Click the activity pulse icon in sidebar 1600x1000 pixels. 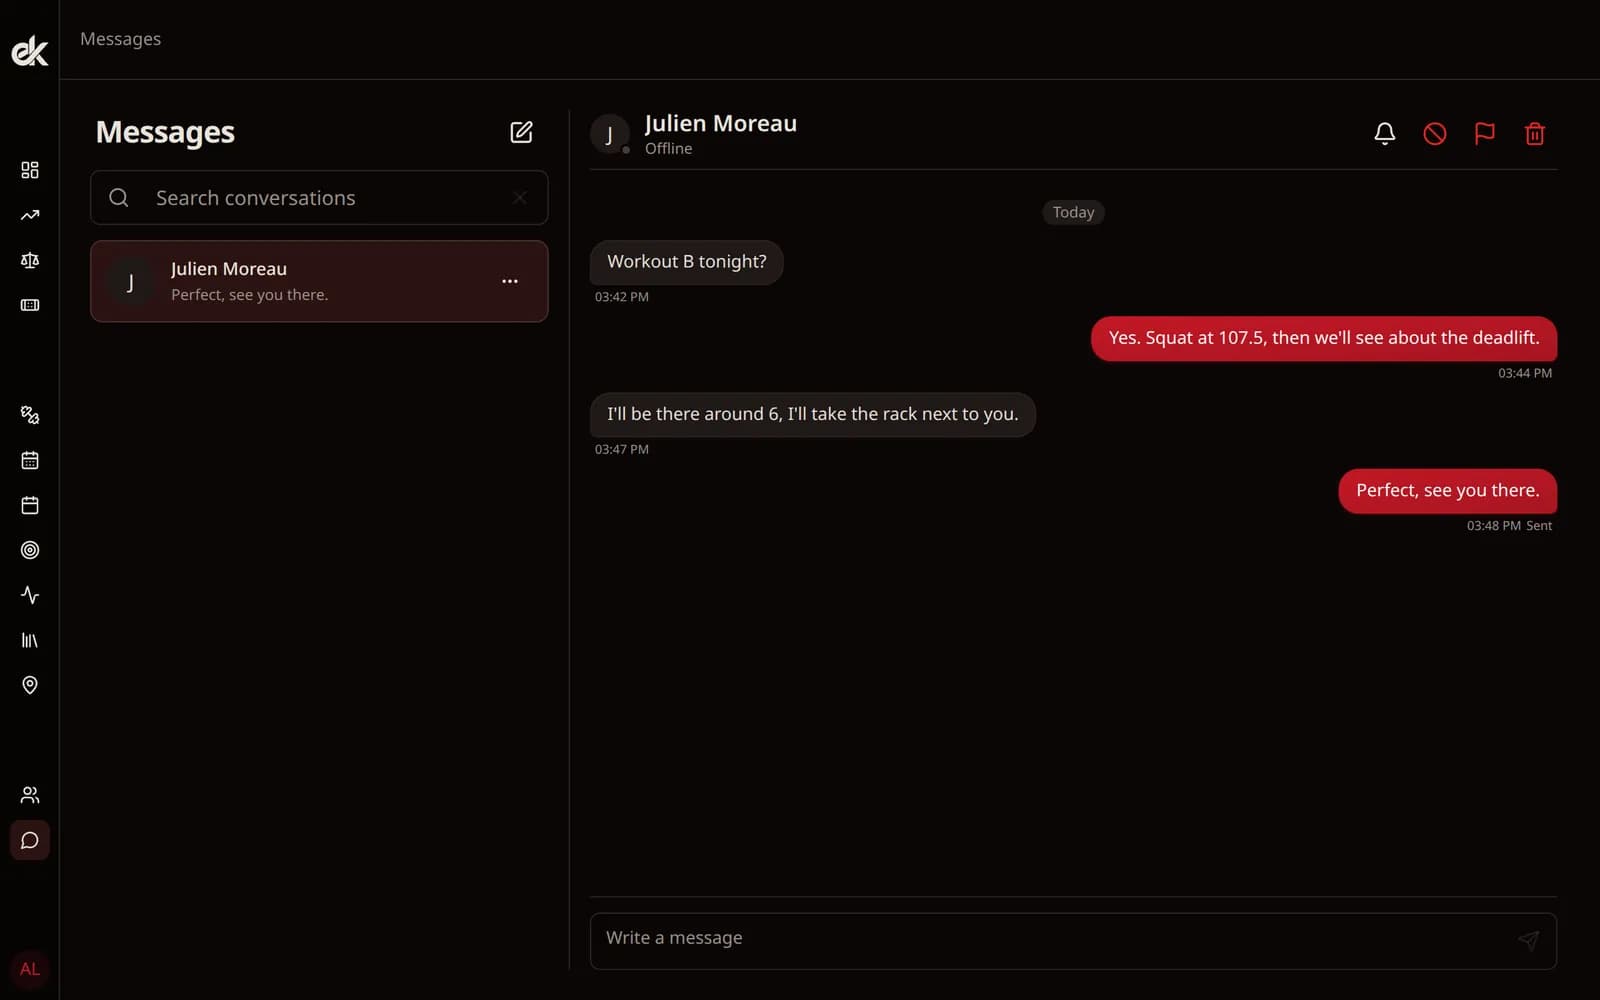30,595
